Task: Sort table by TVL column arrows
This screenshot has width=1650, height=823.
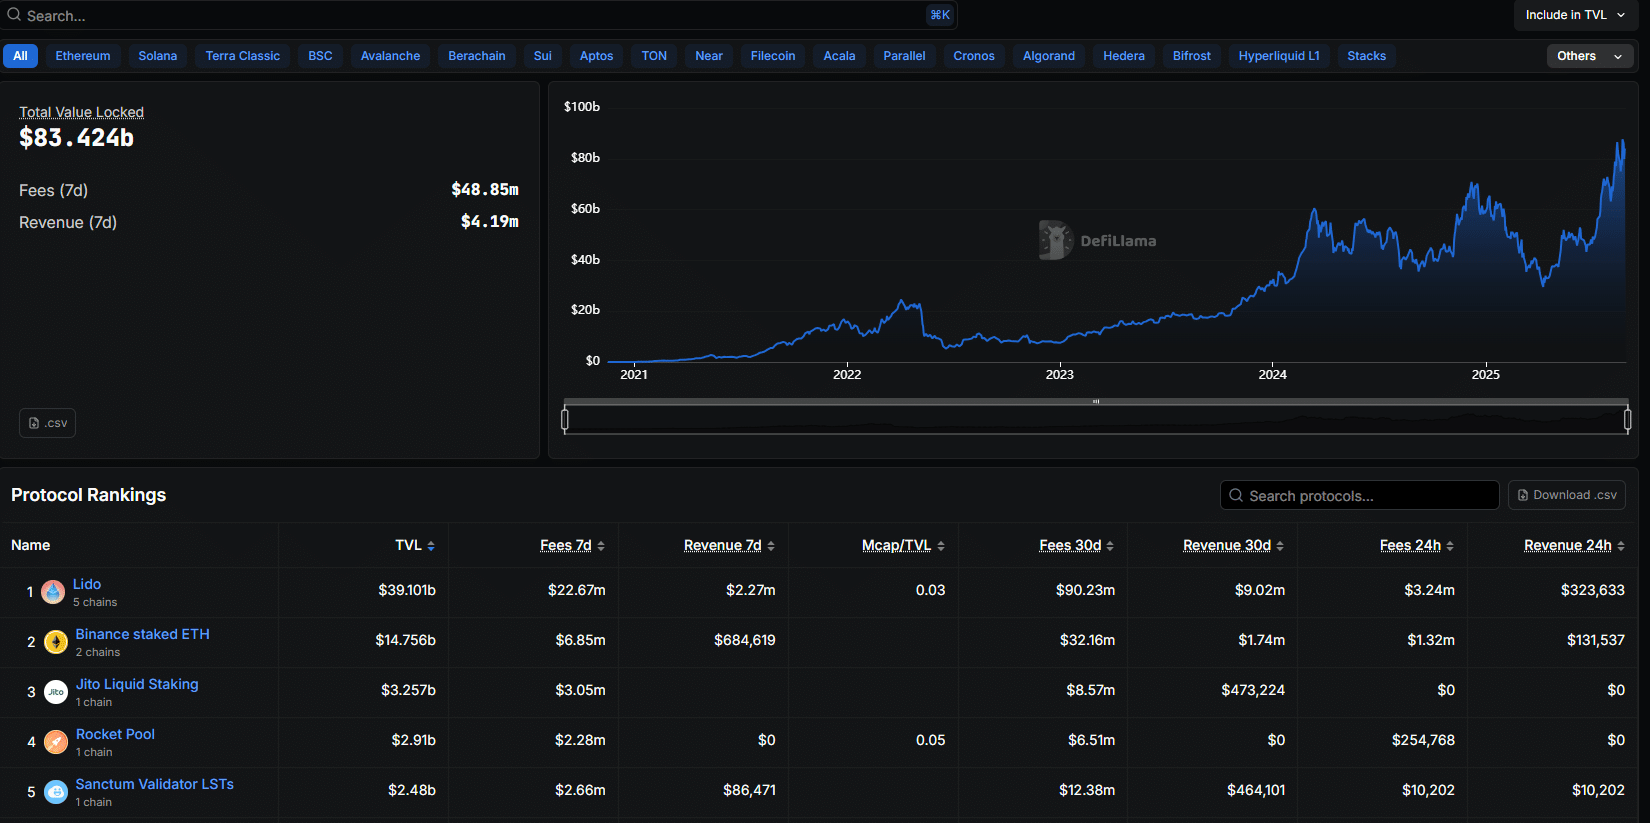Action: tap(431, 546)
